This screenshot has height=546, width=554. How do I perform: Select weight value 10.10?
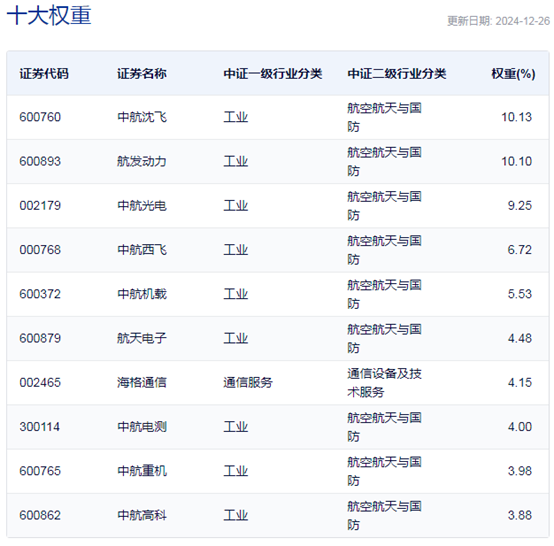pos(517,161)
